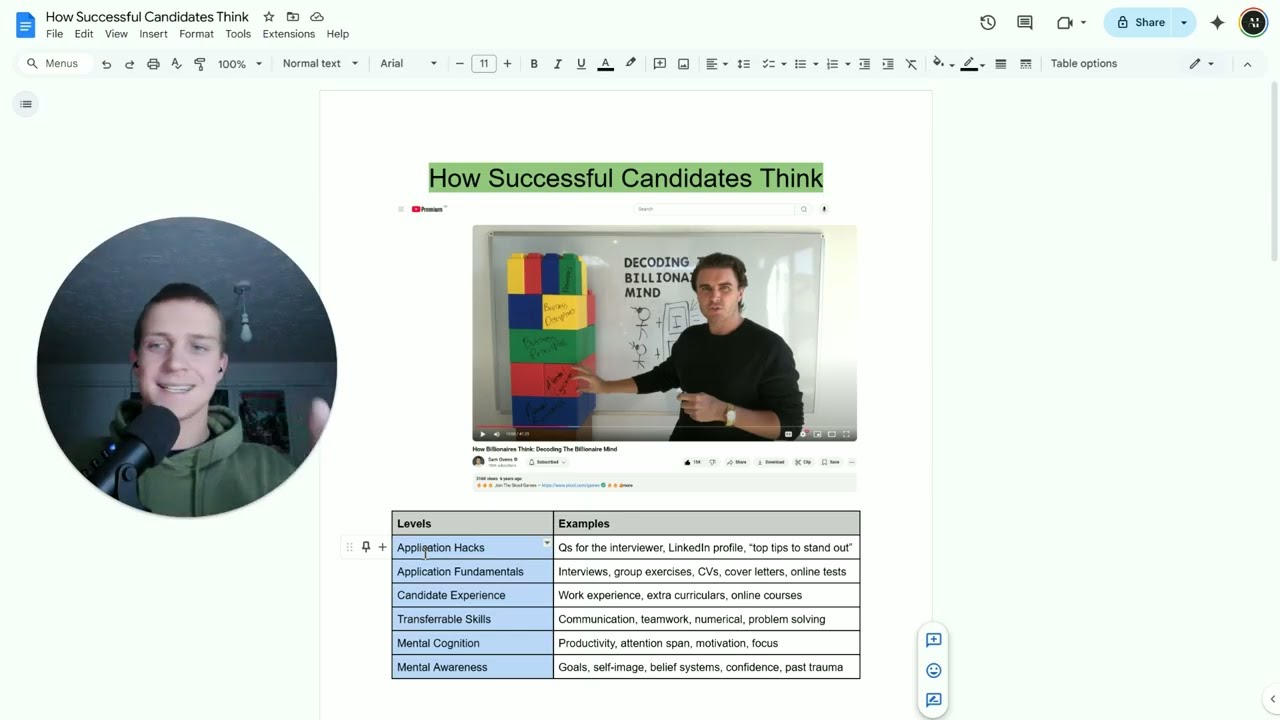Decrease font size with minus
Image resolution: width=1280 pixels, height=720 pixels.
point(460,64)
